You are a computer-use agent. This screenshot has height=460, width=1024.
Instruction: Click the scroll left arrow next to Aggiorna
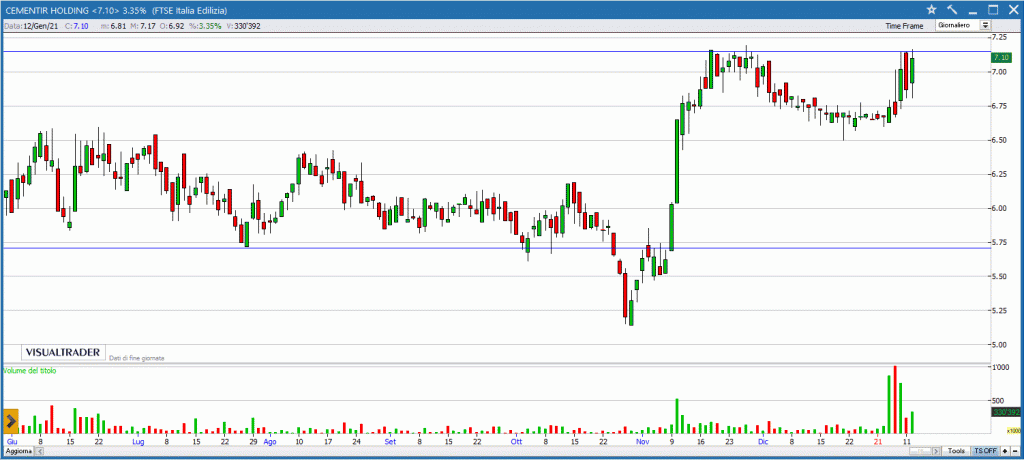[x=39, y=451]
